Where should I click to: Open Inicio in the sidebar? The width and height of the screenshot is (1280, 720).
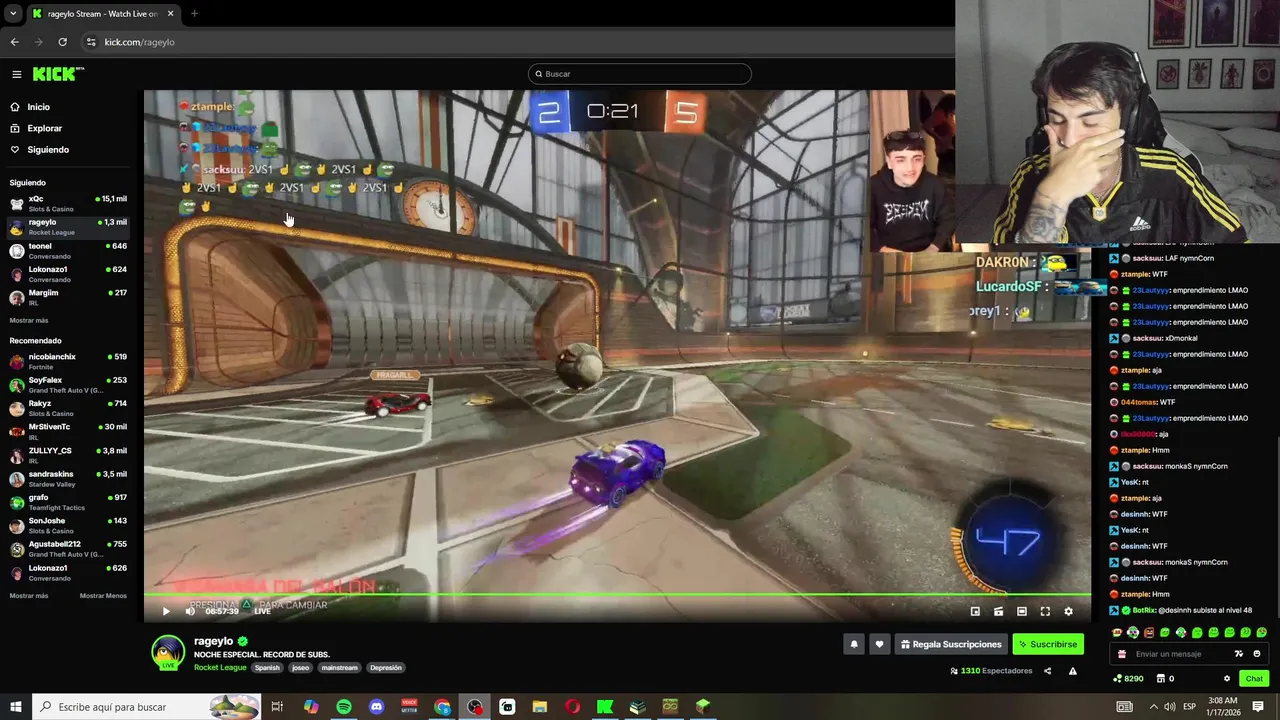pos(38,107)
